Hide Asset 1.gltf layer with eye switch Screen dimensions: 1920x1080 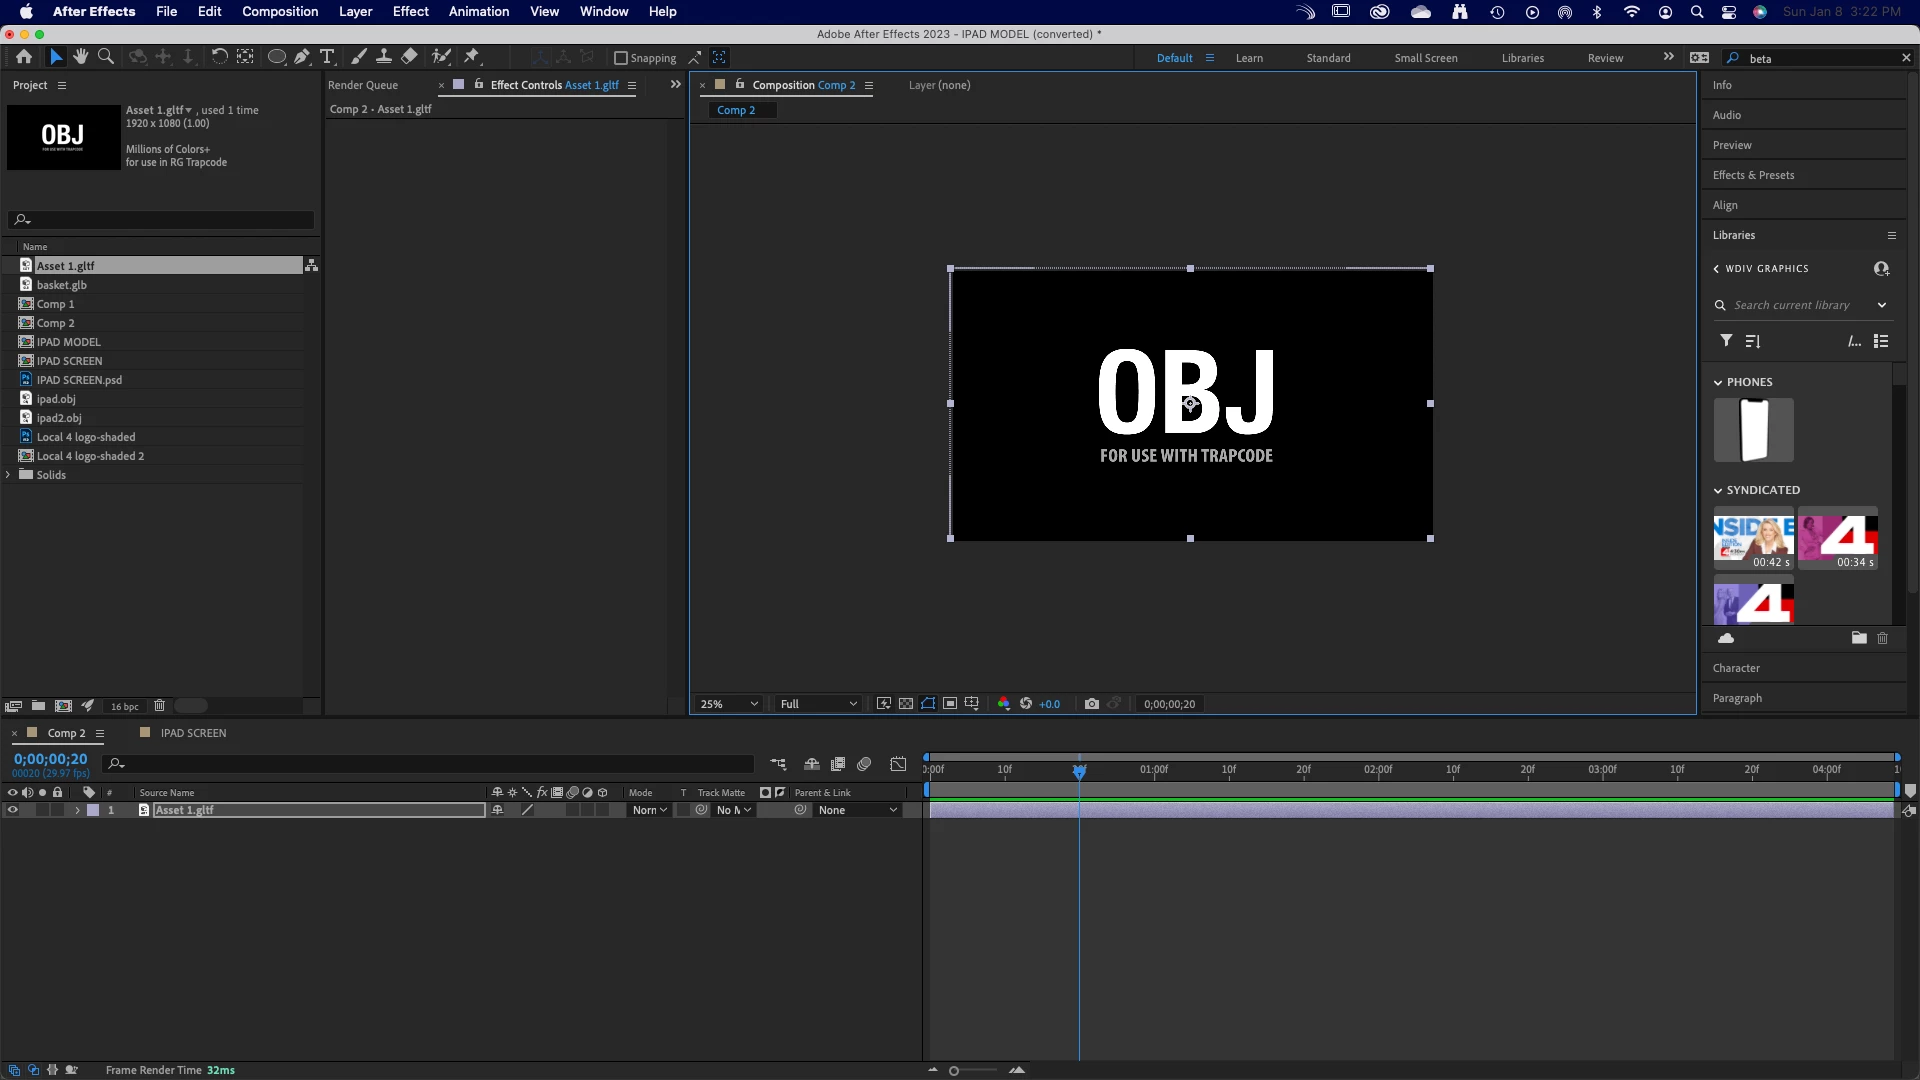[x=12, y=811]
